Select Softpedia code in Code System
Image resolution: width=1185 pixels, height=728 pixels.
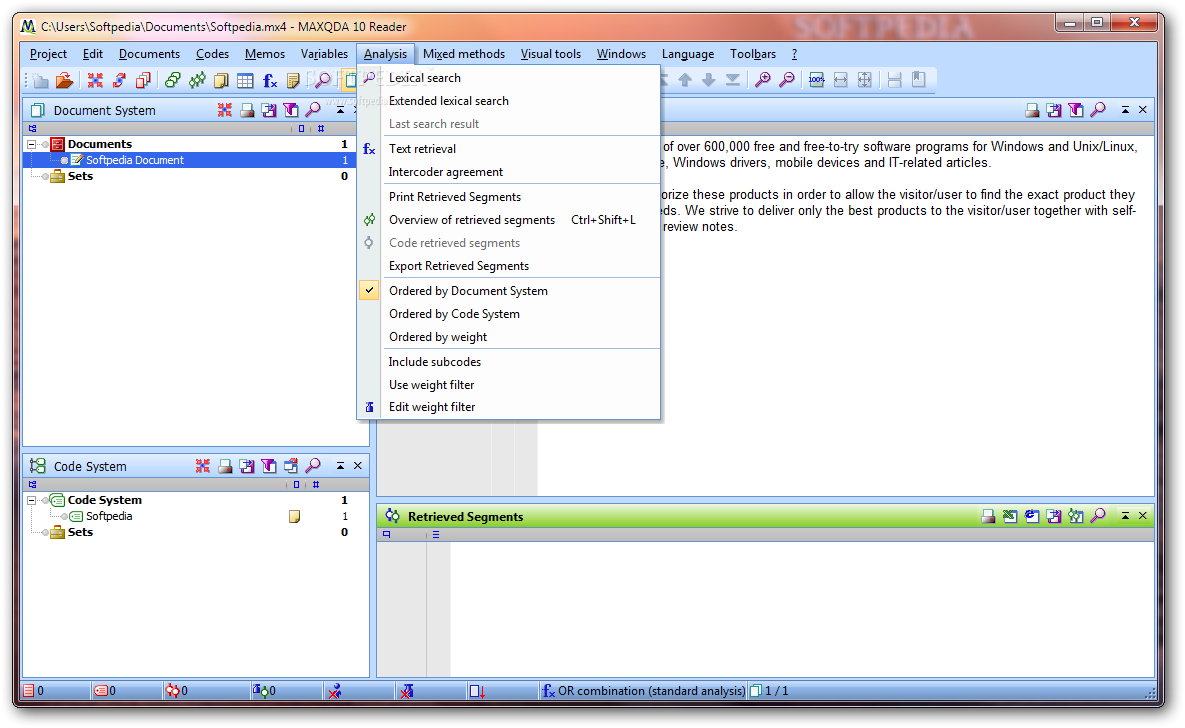(x=109, y=516)
